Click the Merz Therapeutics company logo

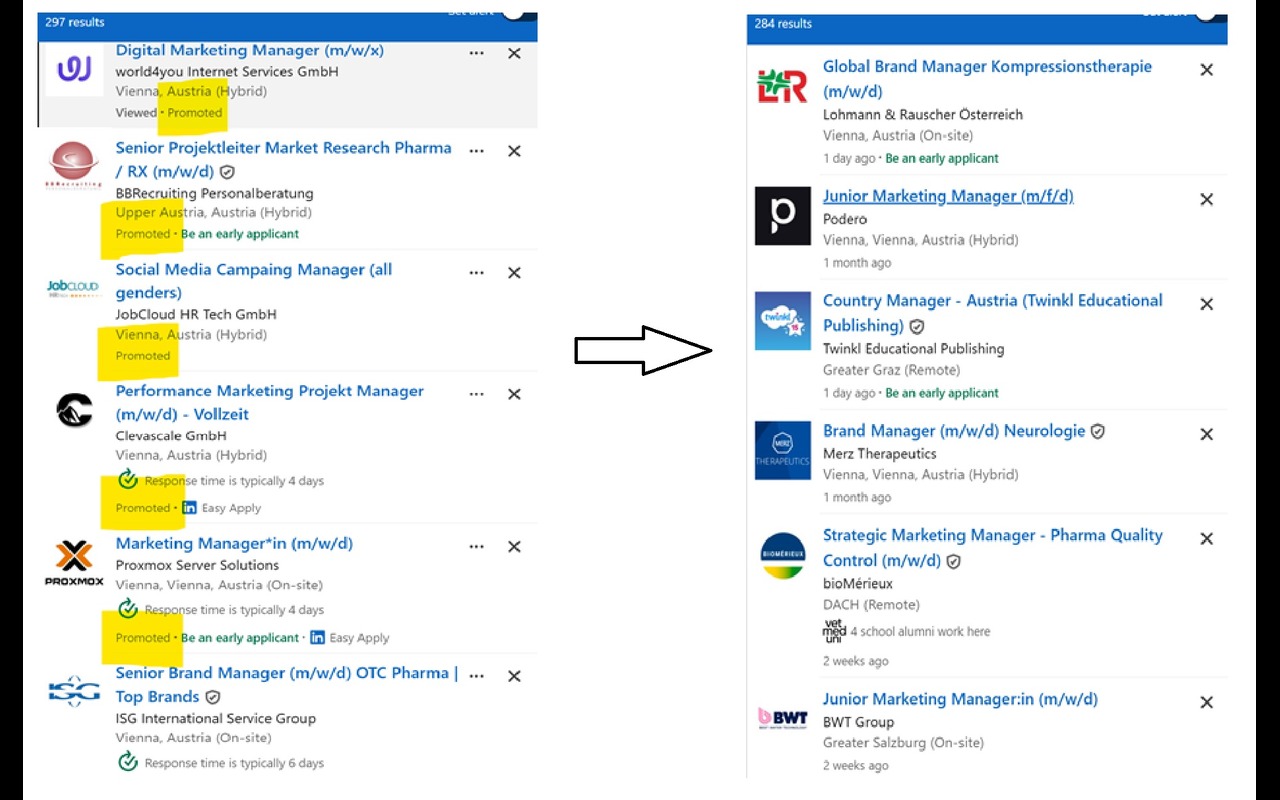(x=782, y=449)
